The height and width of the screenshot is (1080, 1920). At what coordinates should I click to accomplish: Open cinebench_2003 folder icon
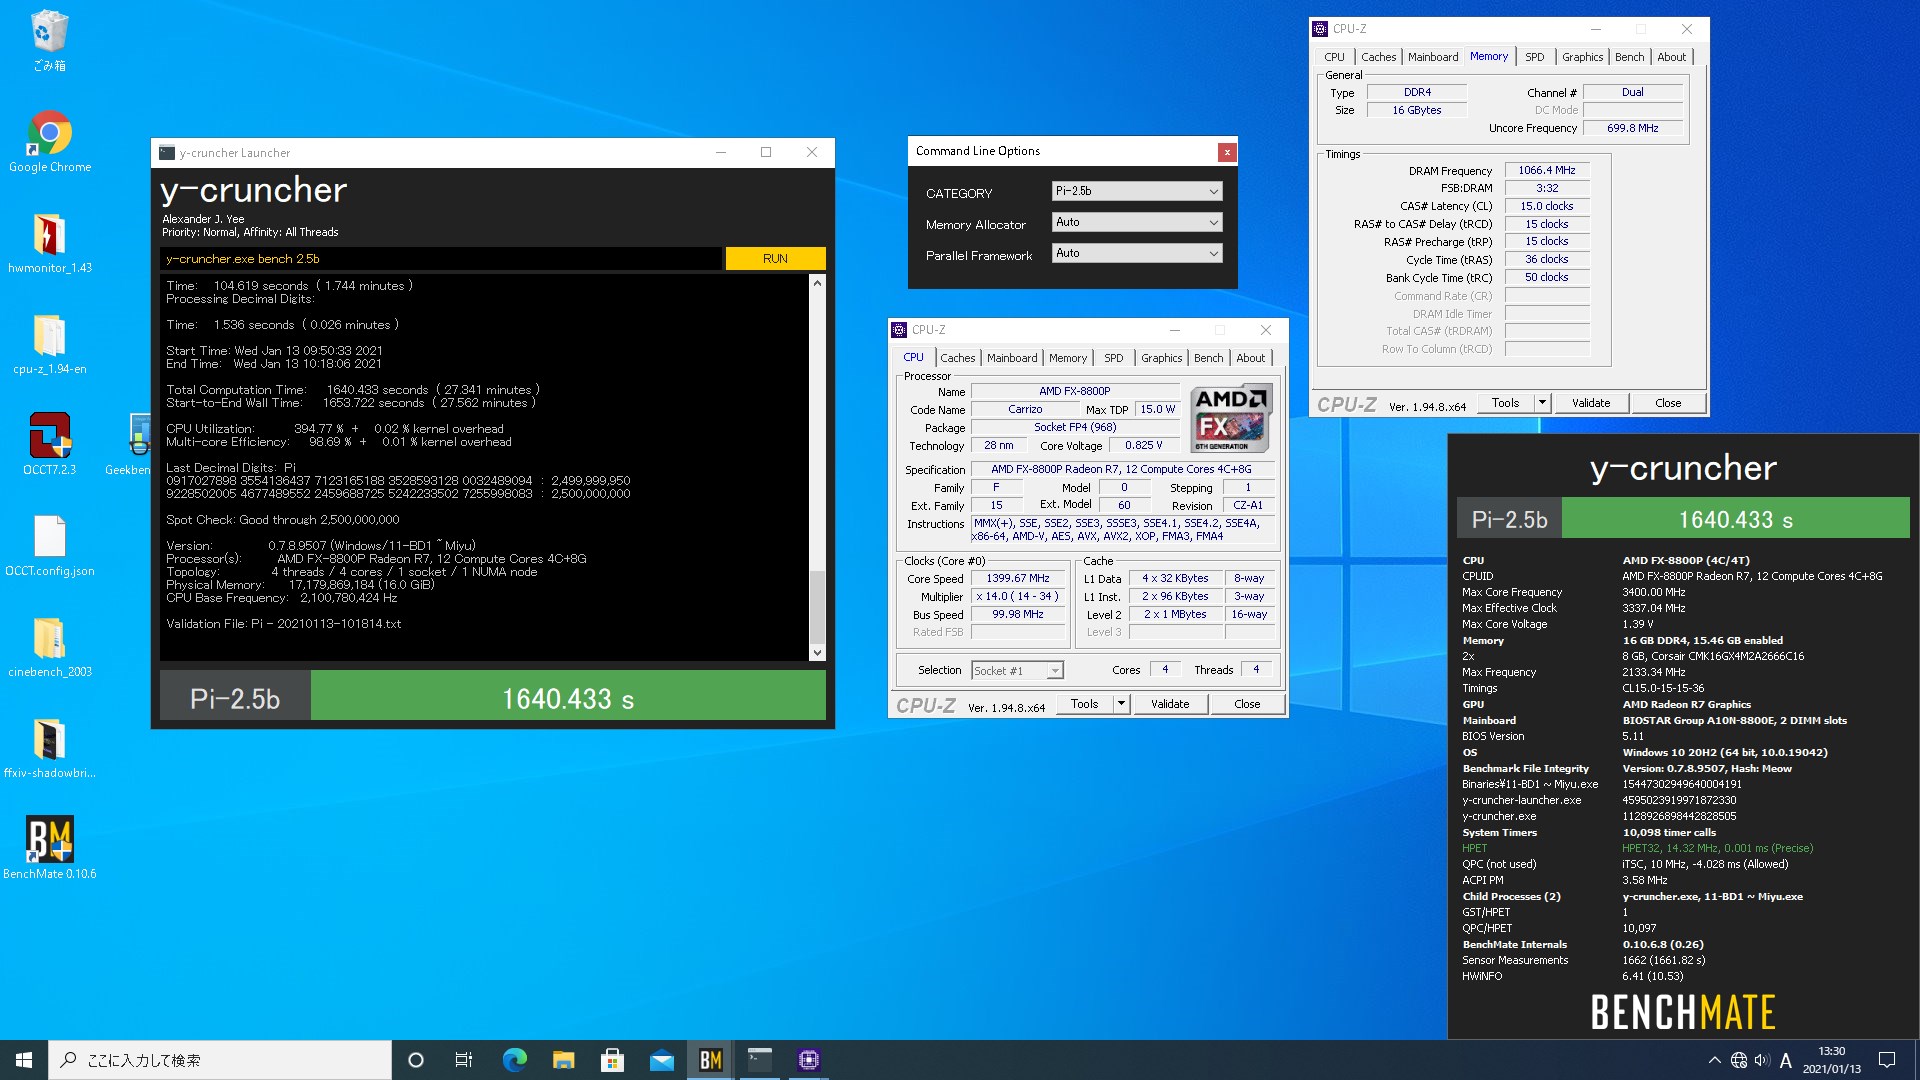click(49, 647)
